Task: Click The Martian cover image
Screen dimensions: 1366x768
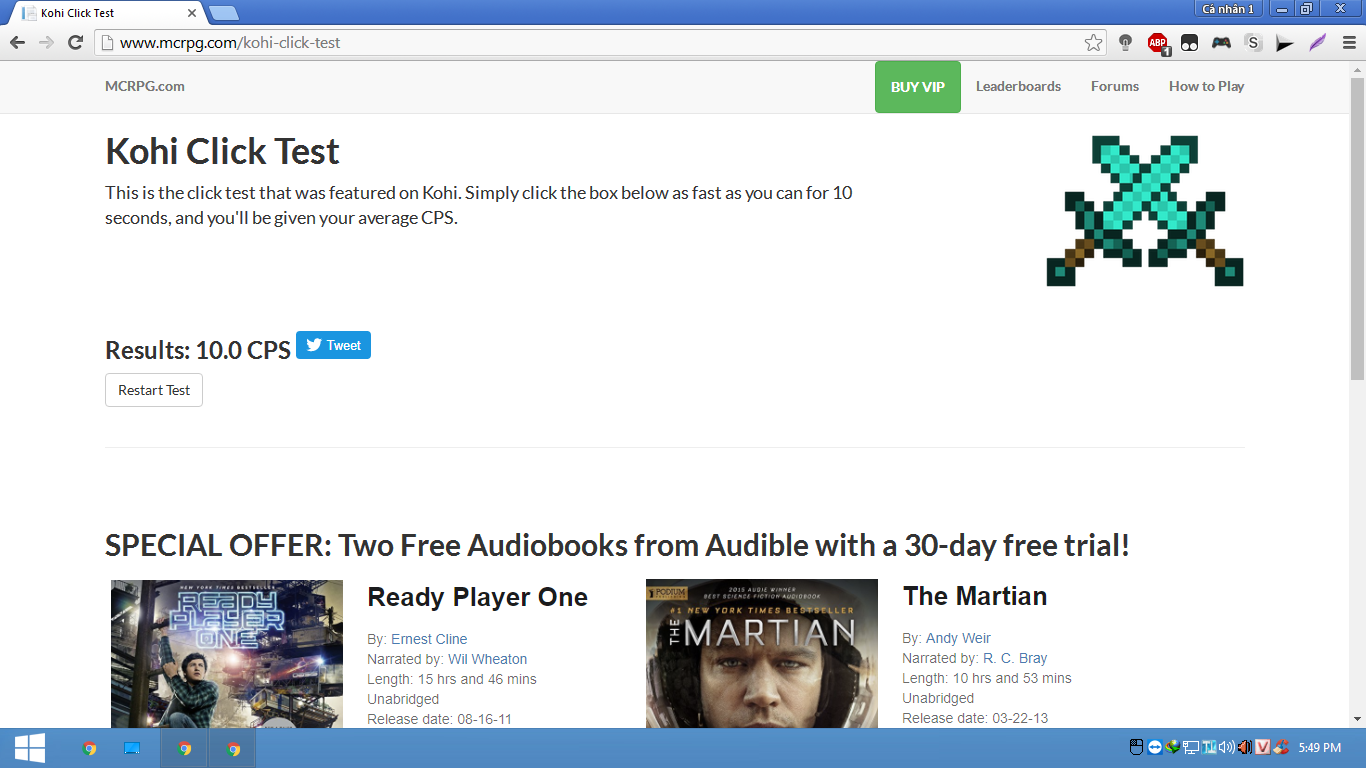Action: 762,654
